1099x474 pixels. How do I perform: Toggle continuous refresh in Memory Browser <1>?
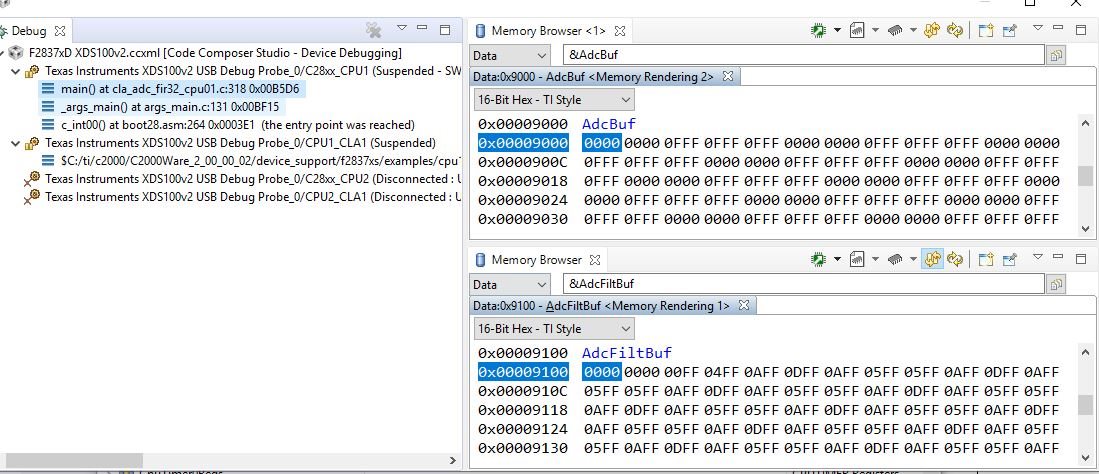(x=931, y=30)
